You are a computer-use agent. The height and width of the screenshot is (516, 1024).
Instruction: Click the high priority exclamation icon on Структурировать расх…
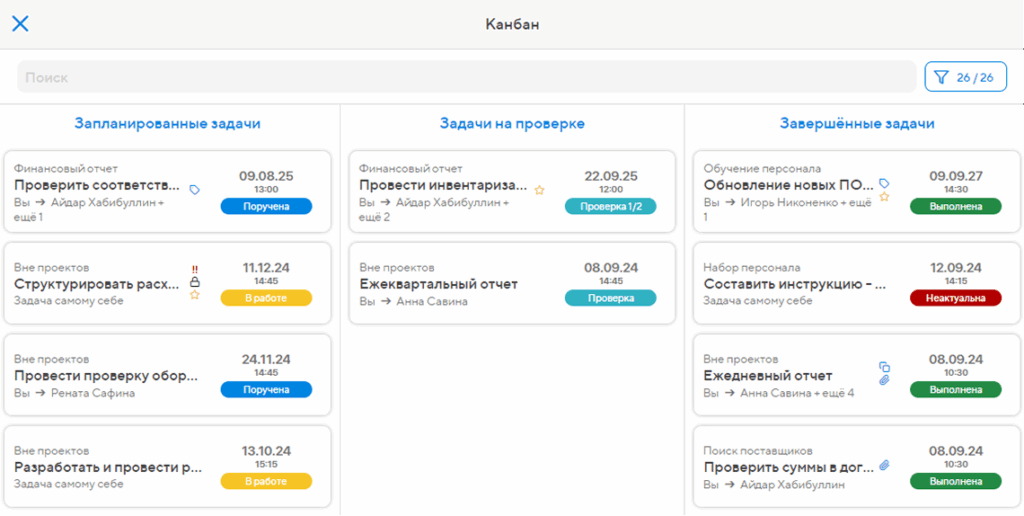194,269
